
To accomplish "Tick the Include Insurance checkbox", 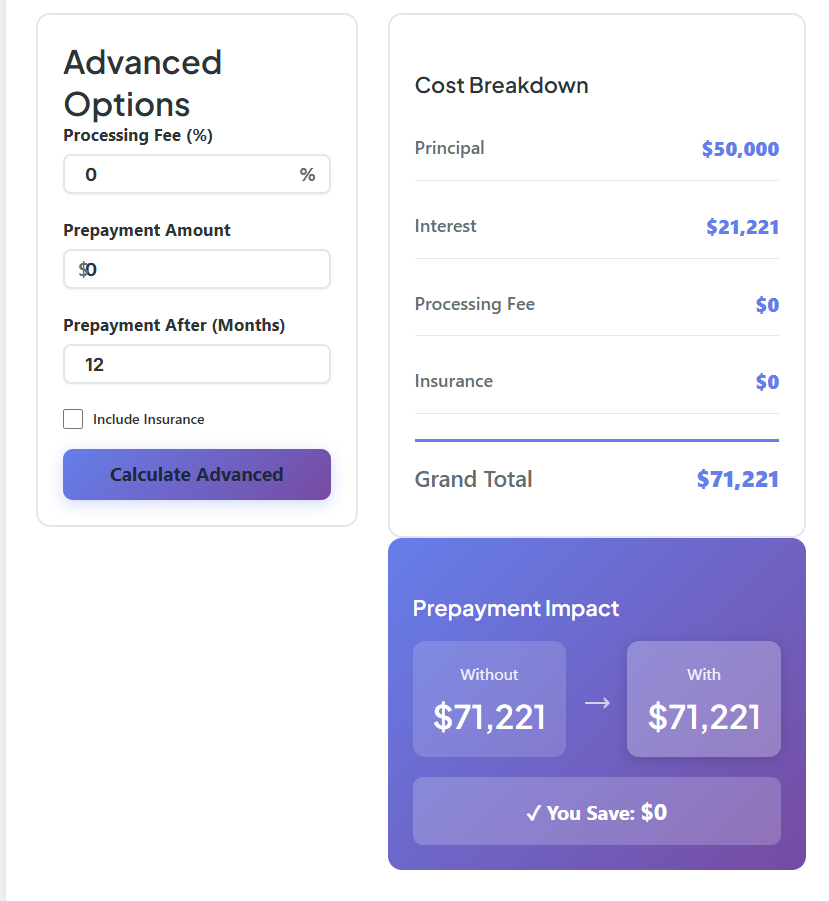I will point(73,419).
